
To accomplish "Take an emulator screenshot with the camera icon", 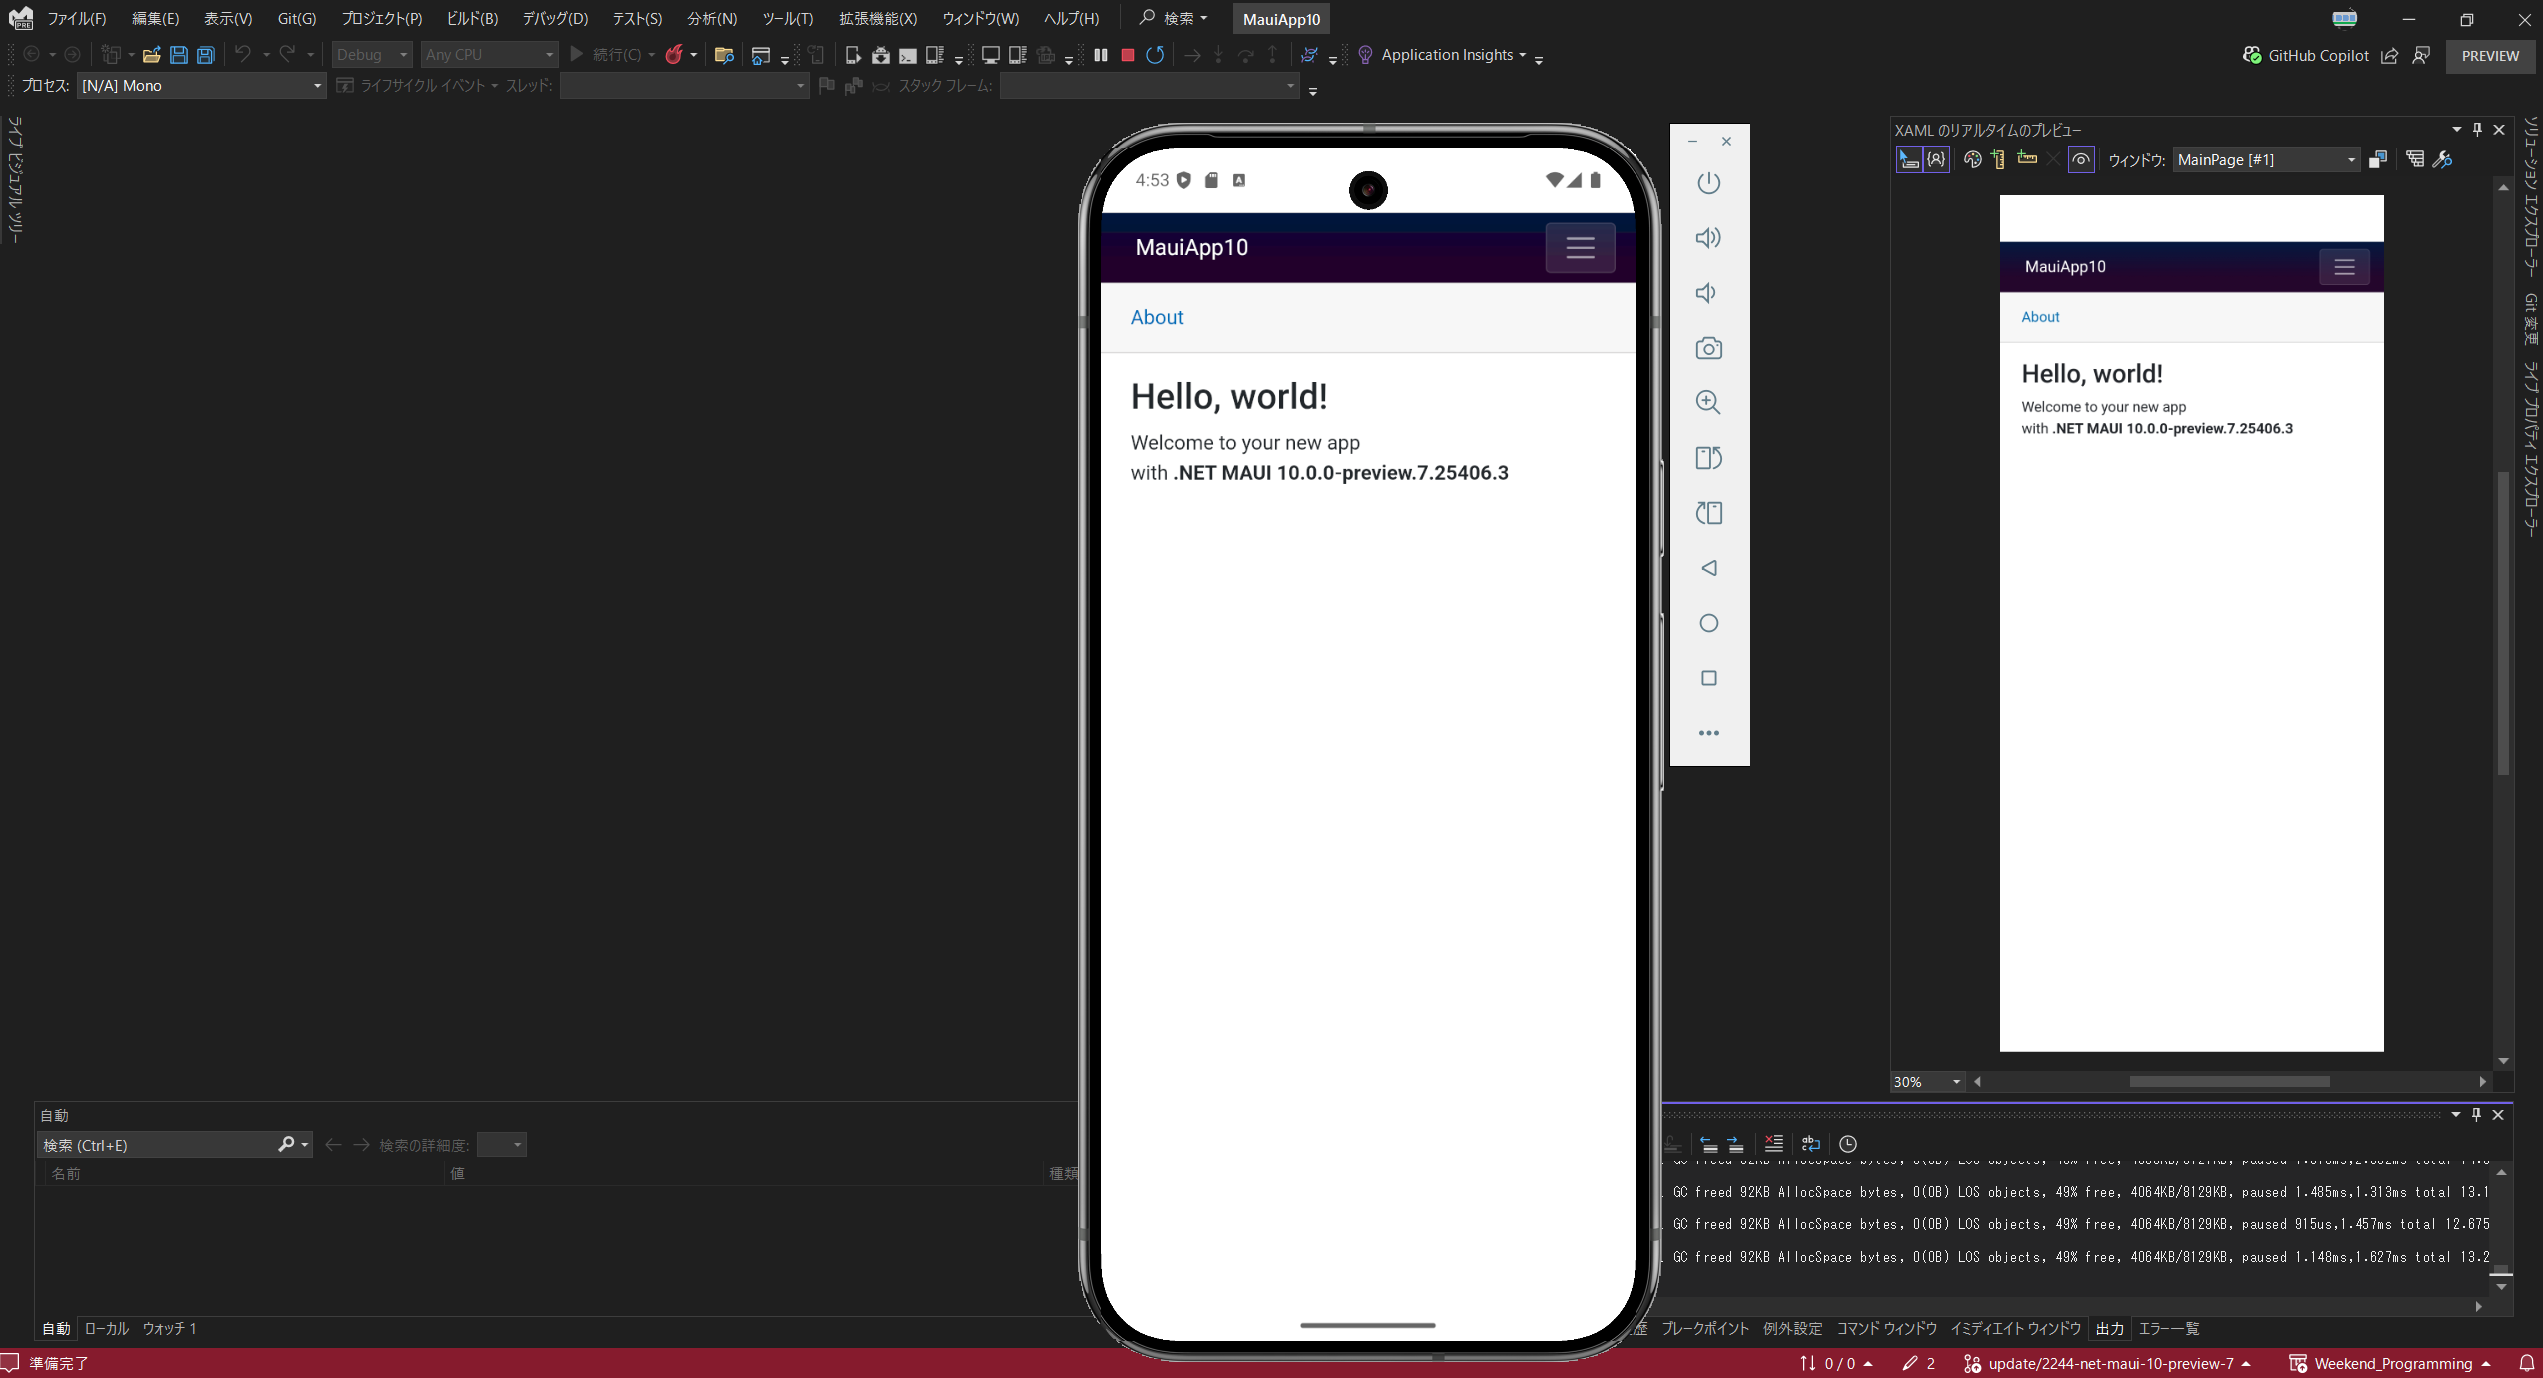I will coord(1708,348).
